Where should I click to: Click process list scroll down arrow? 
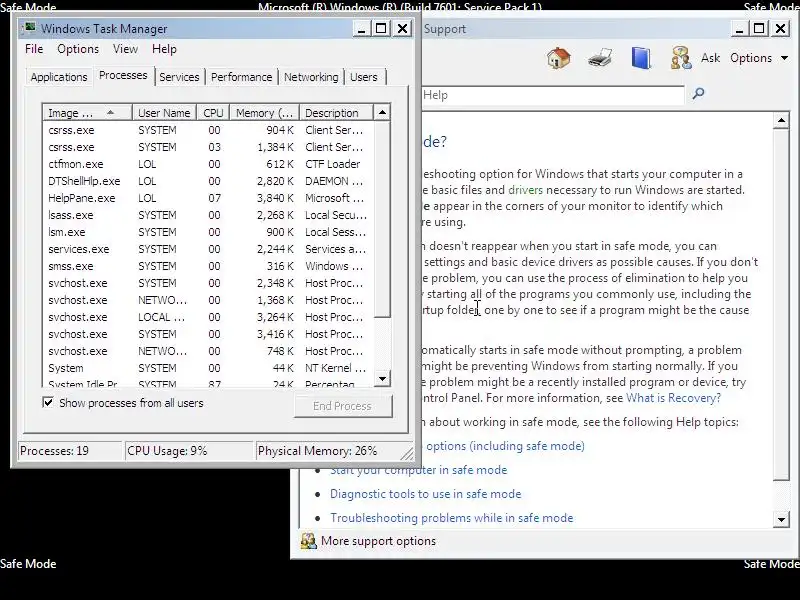click(382, 379)
